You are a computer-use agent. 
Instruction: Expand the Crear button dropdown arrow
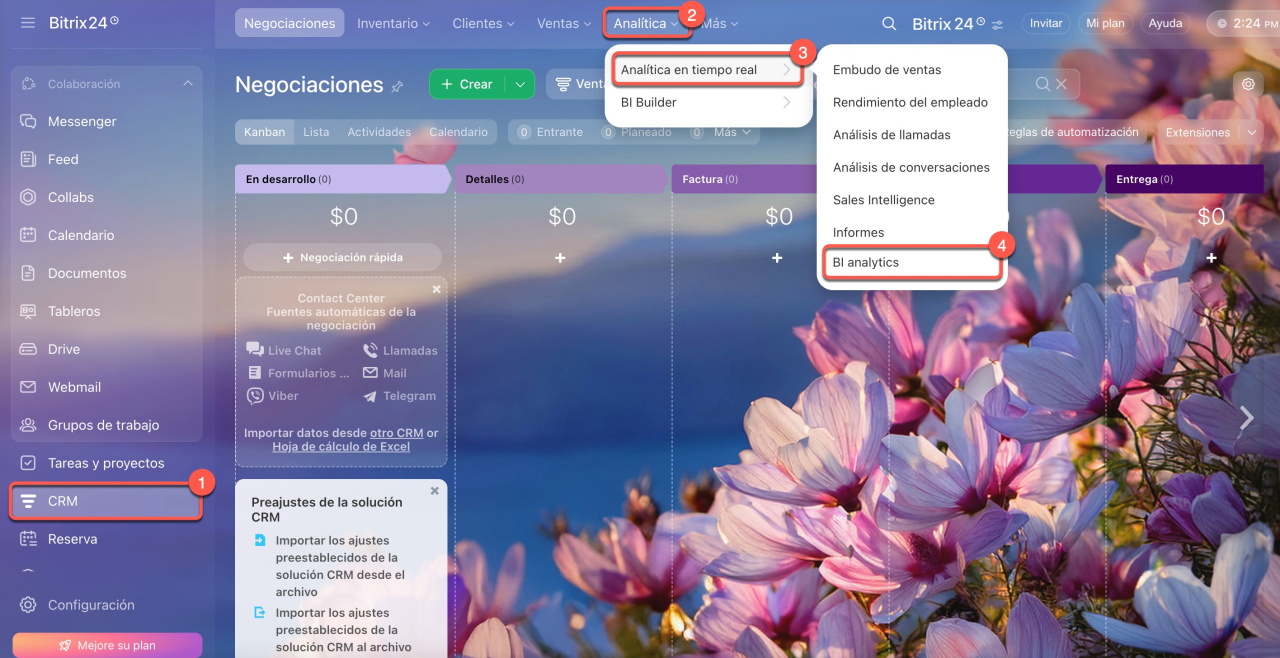click(520, 85)
